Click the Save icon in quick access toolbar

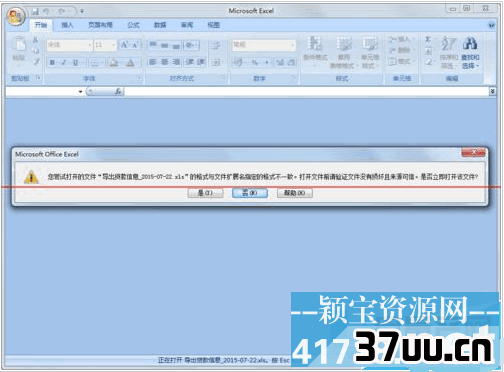tap(35, 12)
